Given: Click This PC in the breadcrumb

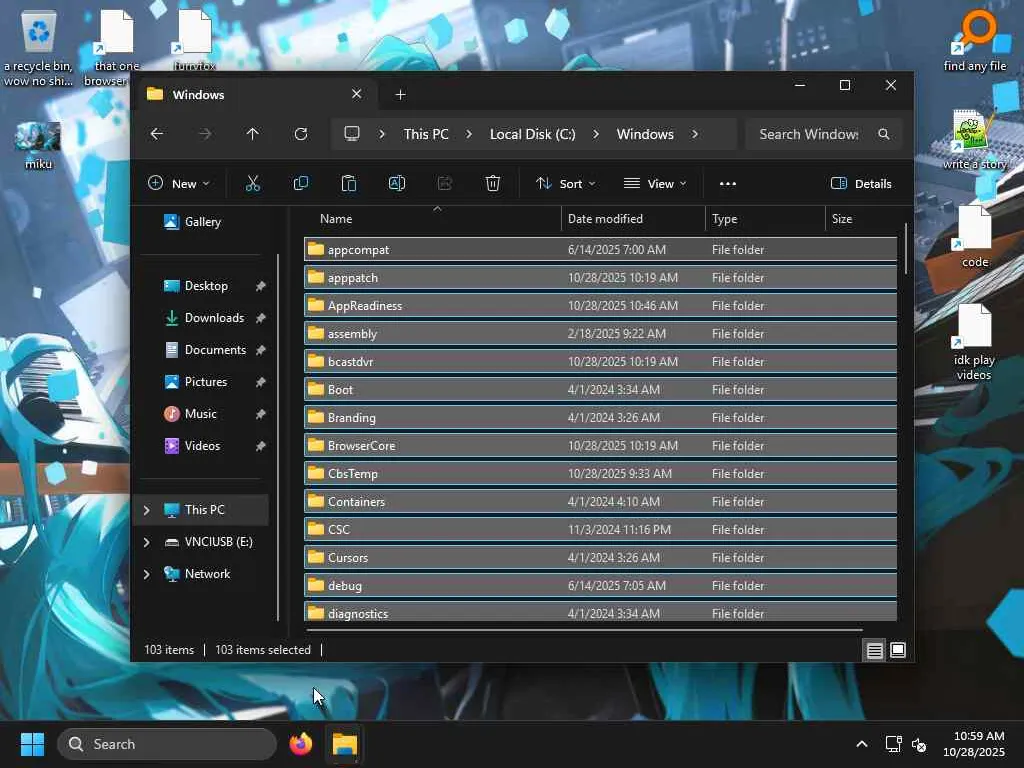Looking at the screenshot, I should coord(426,134).
